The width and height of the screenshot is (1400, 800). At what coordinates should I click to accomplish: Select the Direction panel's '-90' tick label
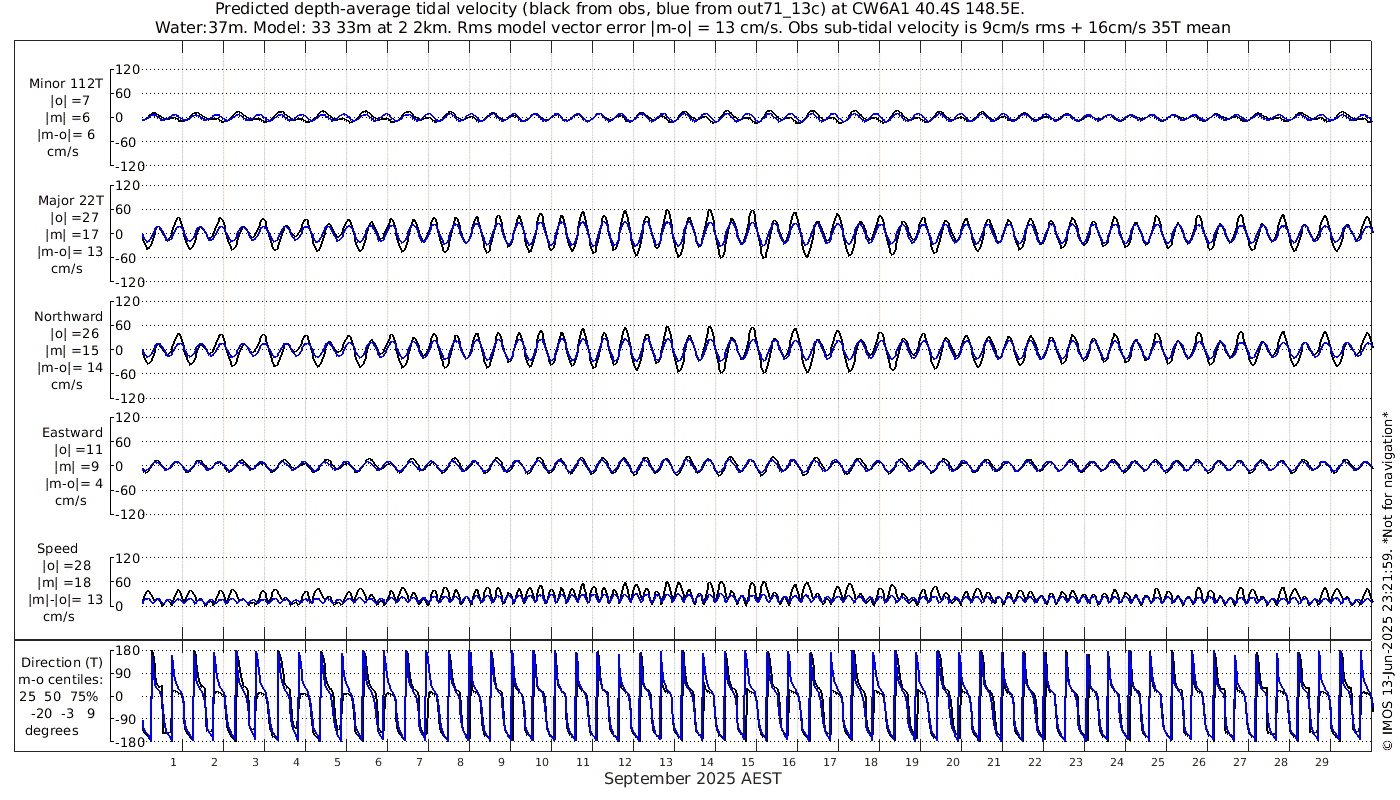pos(125,719)
